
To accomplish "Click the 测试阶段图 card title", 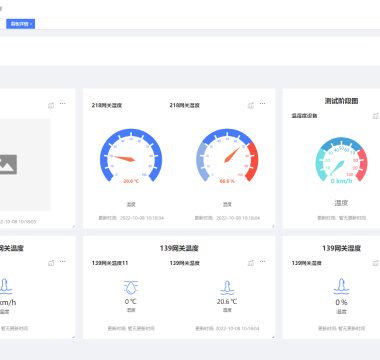I will pyautogui.click(x=341, y=101).
